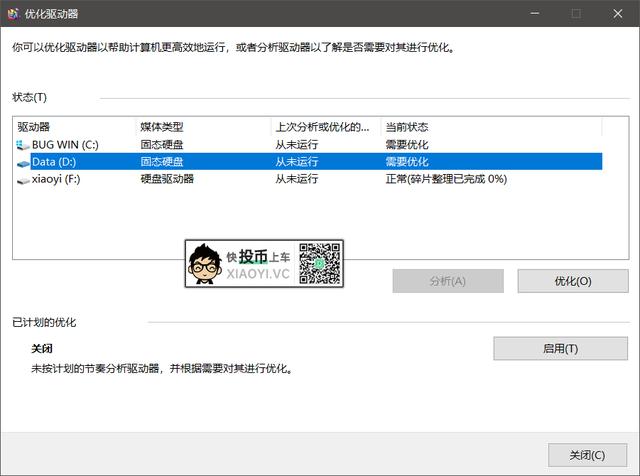Click the Data (D:) drive icon
The width and height of the screenshot is (640, 476).
tap(23, 163)
